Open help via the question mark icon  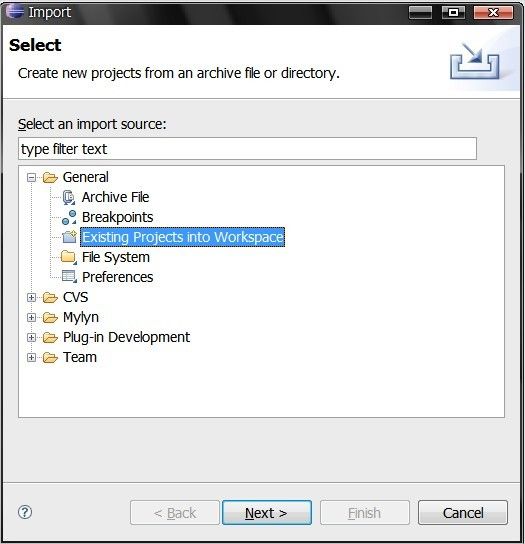click(x=25, y=512)
